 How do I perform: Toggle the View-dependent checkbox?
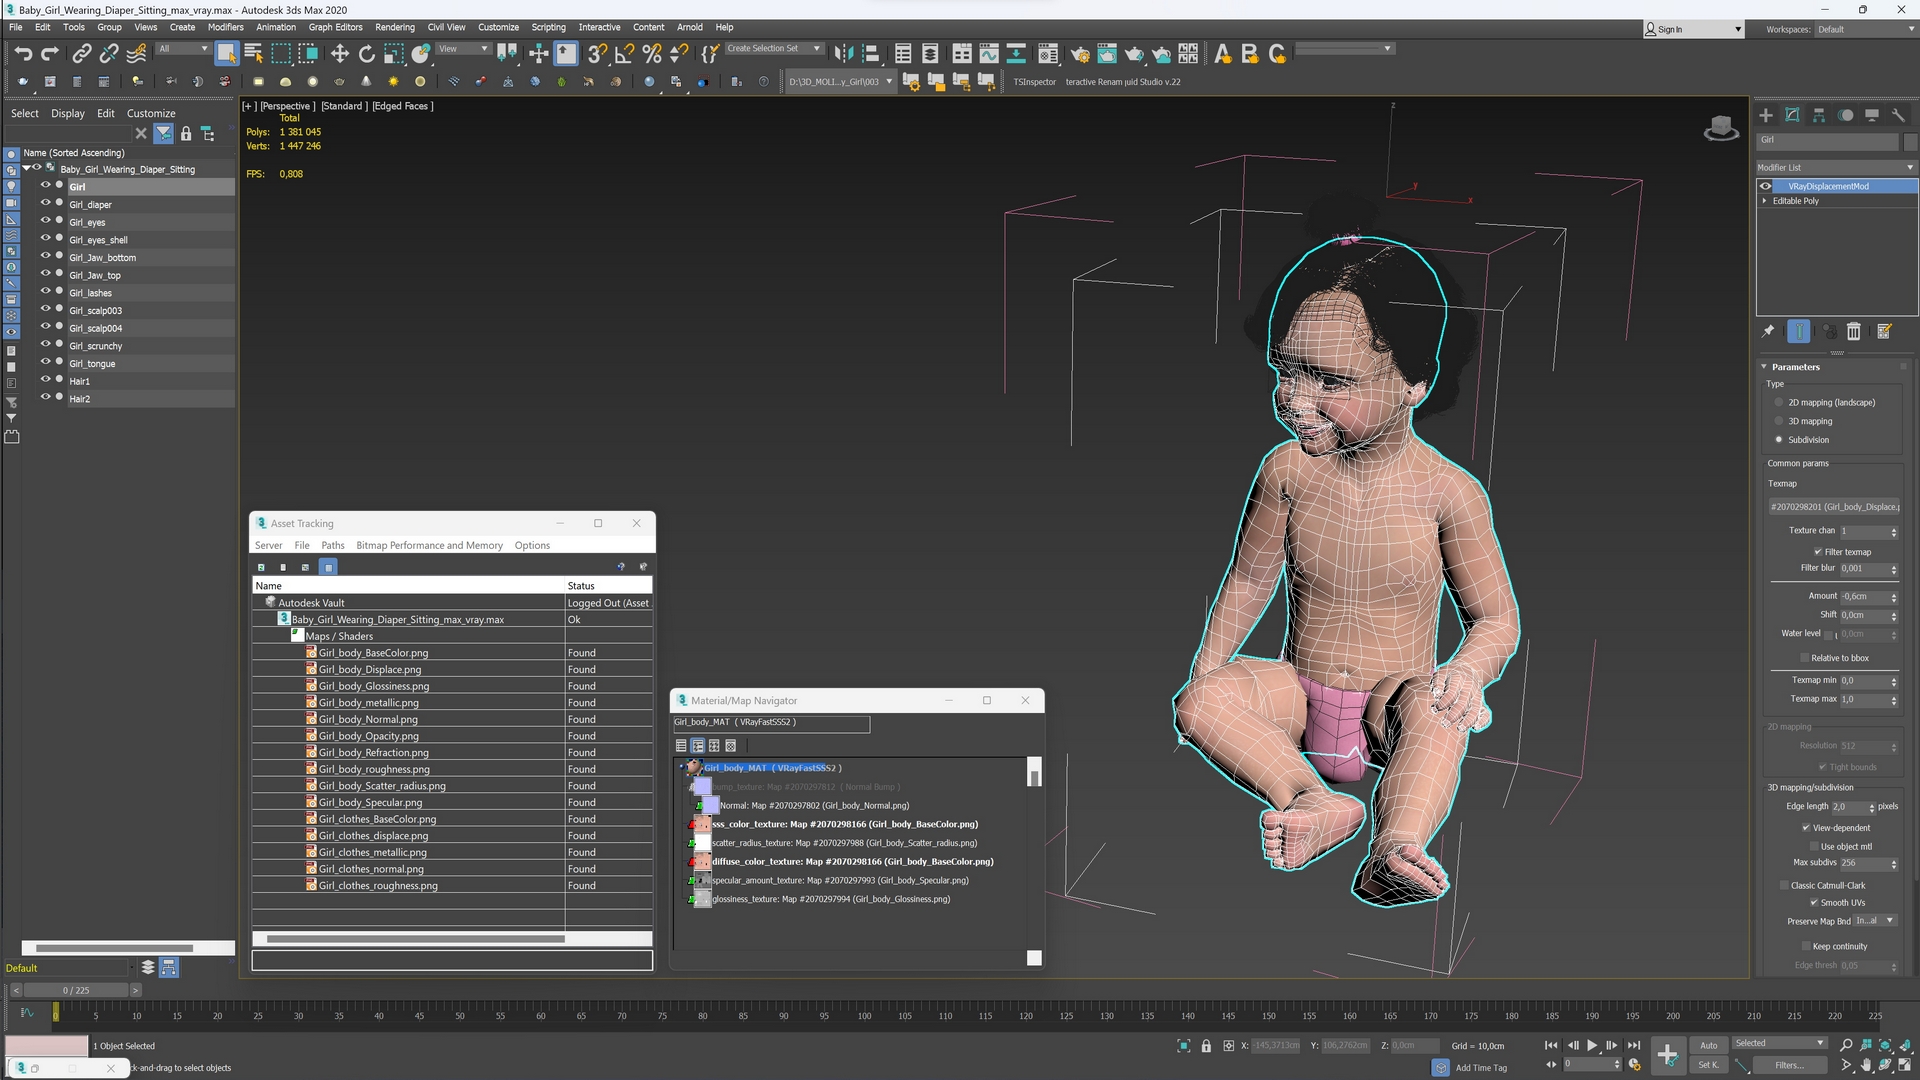click(x=1806, y=828)
